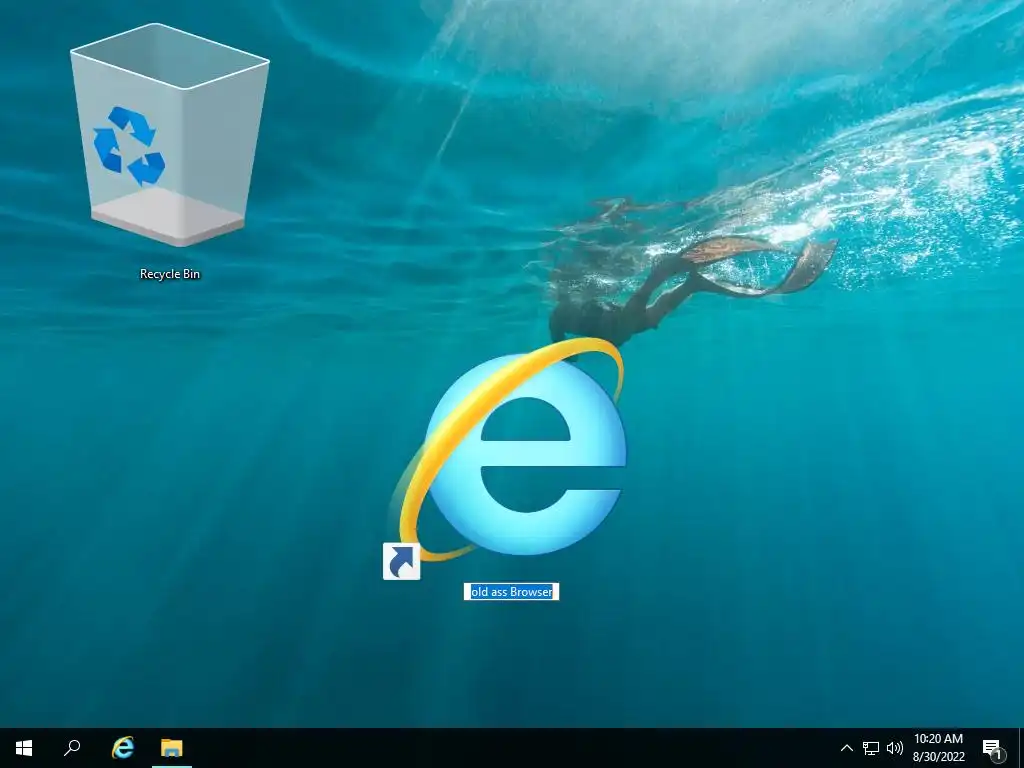Open the network status tray icon
This screenshot has height=768, width=1024.
pyautogui.click(x=871, y=748)
